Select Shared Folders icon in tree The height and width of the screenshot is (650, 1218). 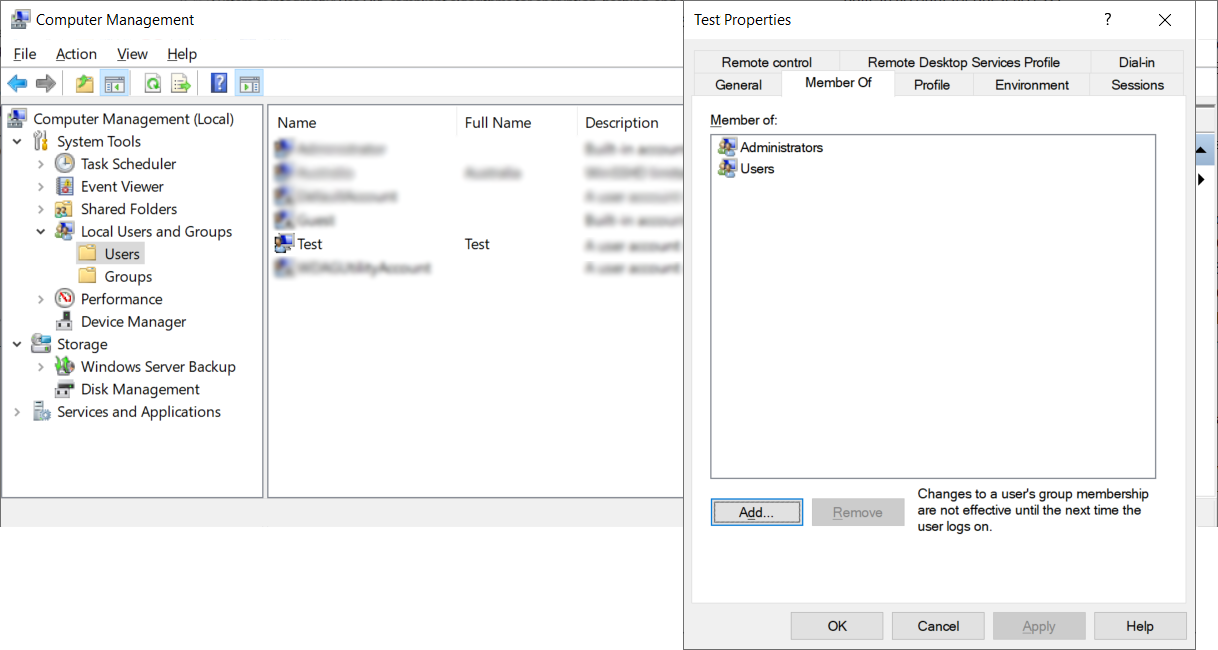pyautogui.click(x=64, y=209)
